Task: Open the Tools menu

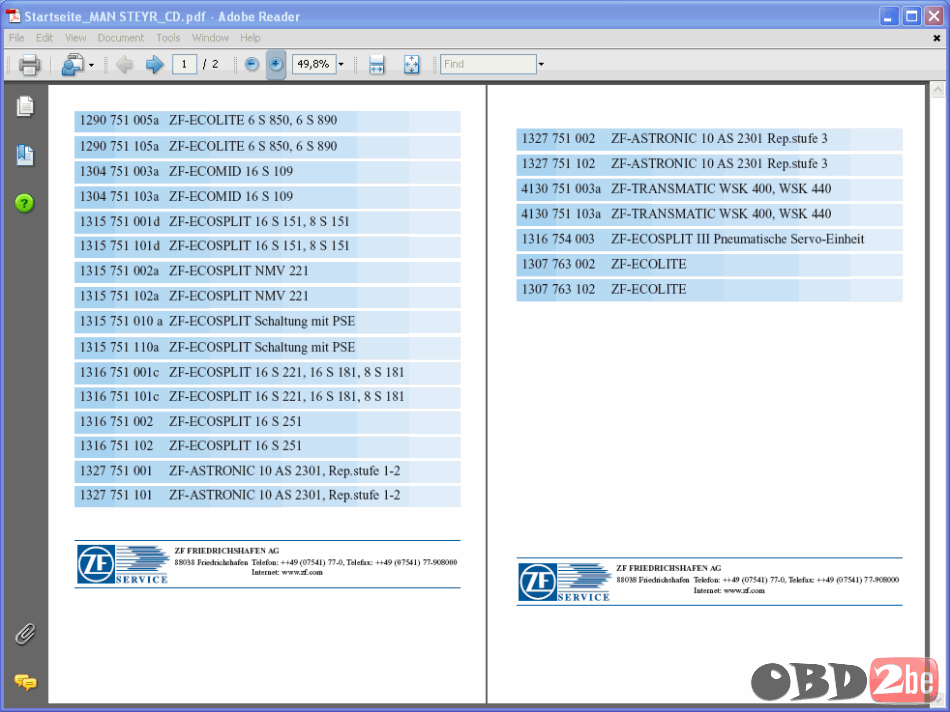Action: 168,38
